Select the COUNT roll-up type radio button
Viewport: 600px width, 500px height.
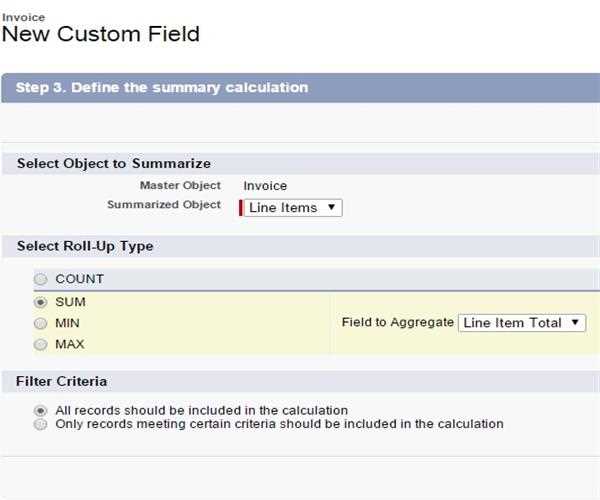click(41, 279)
